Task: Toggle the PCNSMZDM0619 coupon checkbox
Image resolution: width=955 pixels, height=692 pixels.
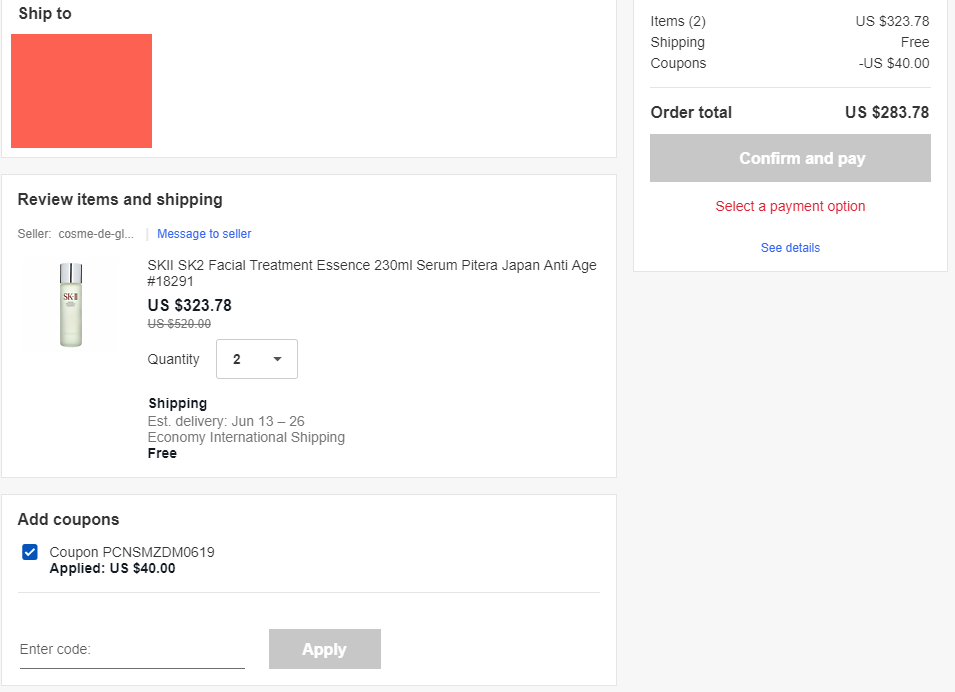Action: coord(30,552)
